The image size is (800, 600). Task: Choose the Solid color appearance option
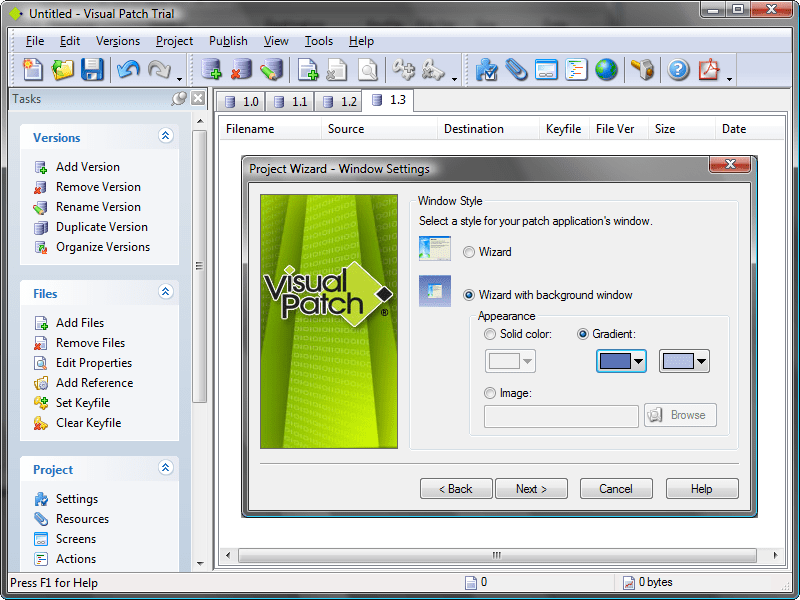(489, 334)
